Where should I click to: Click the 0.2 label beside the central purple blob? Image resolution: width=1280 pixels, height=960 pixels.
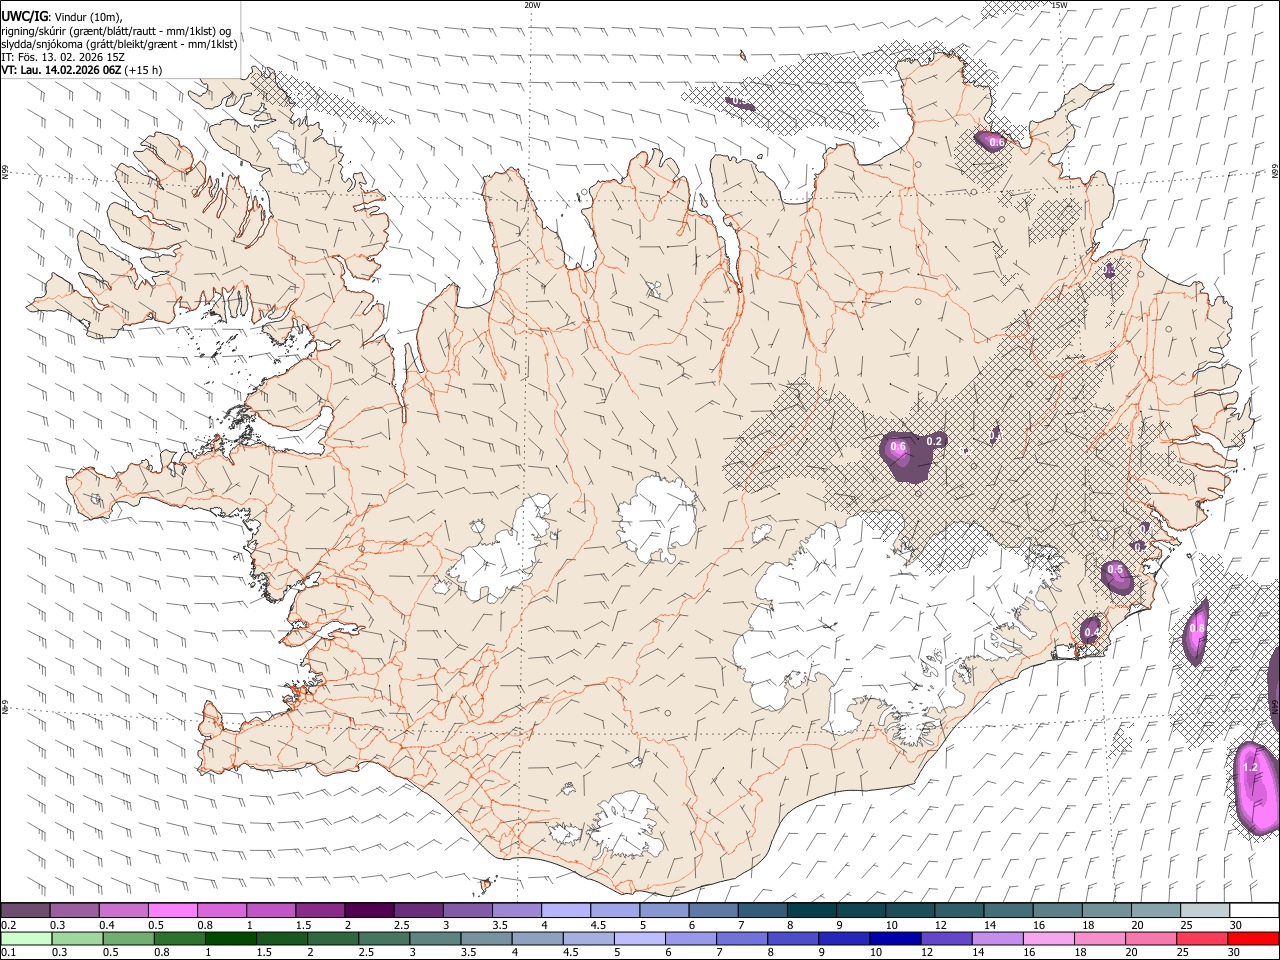coord(935,441)
